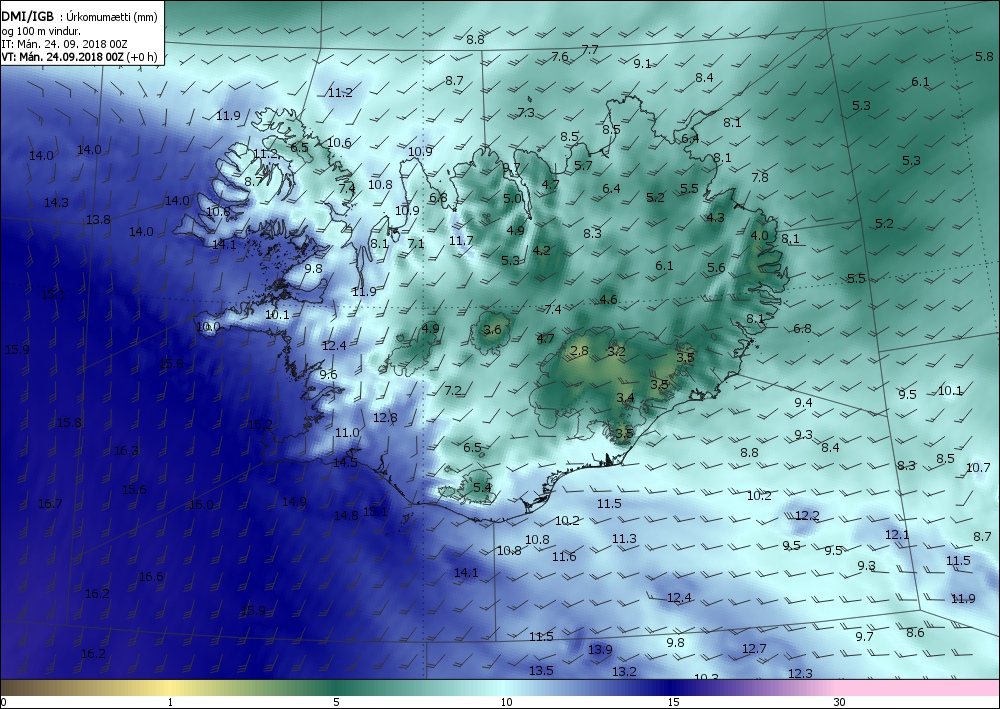Click the map value 11.7
The height and width of the screenshot is (709, 1000).
(x=461, y=240)
